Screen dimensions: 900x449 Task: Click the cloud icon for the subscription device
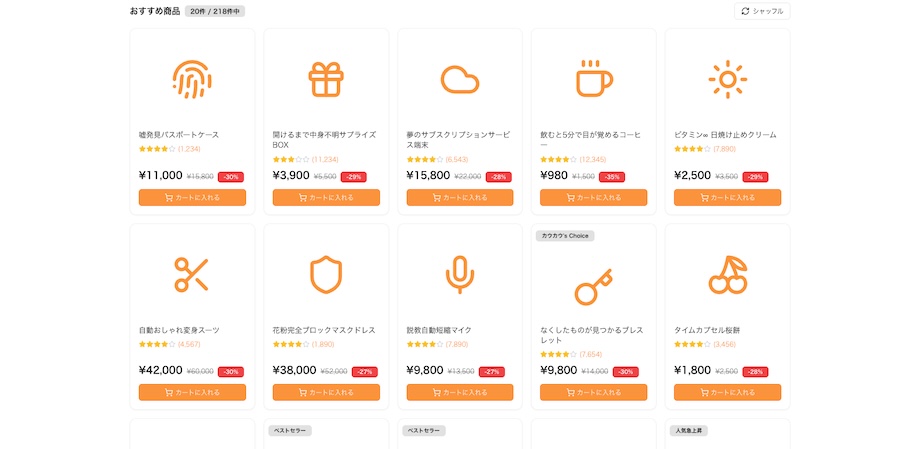[459, 79]
